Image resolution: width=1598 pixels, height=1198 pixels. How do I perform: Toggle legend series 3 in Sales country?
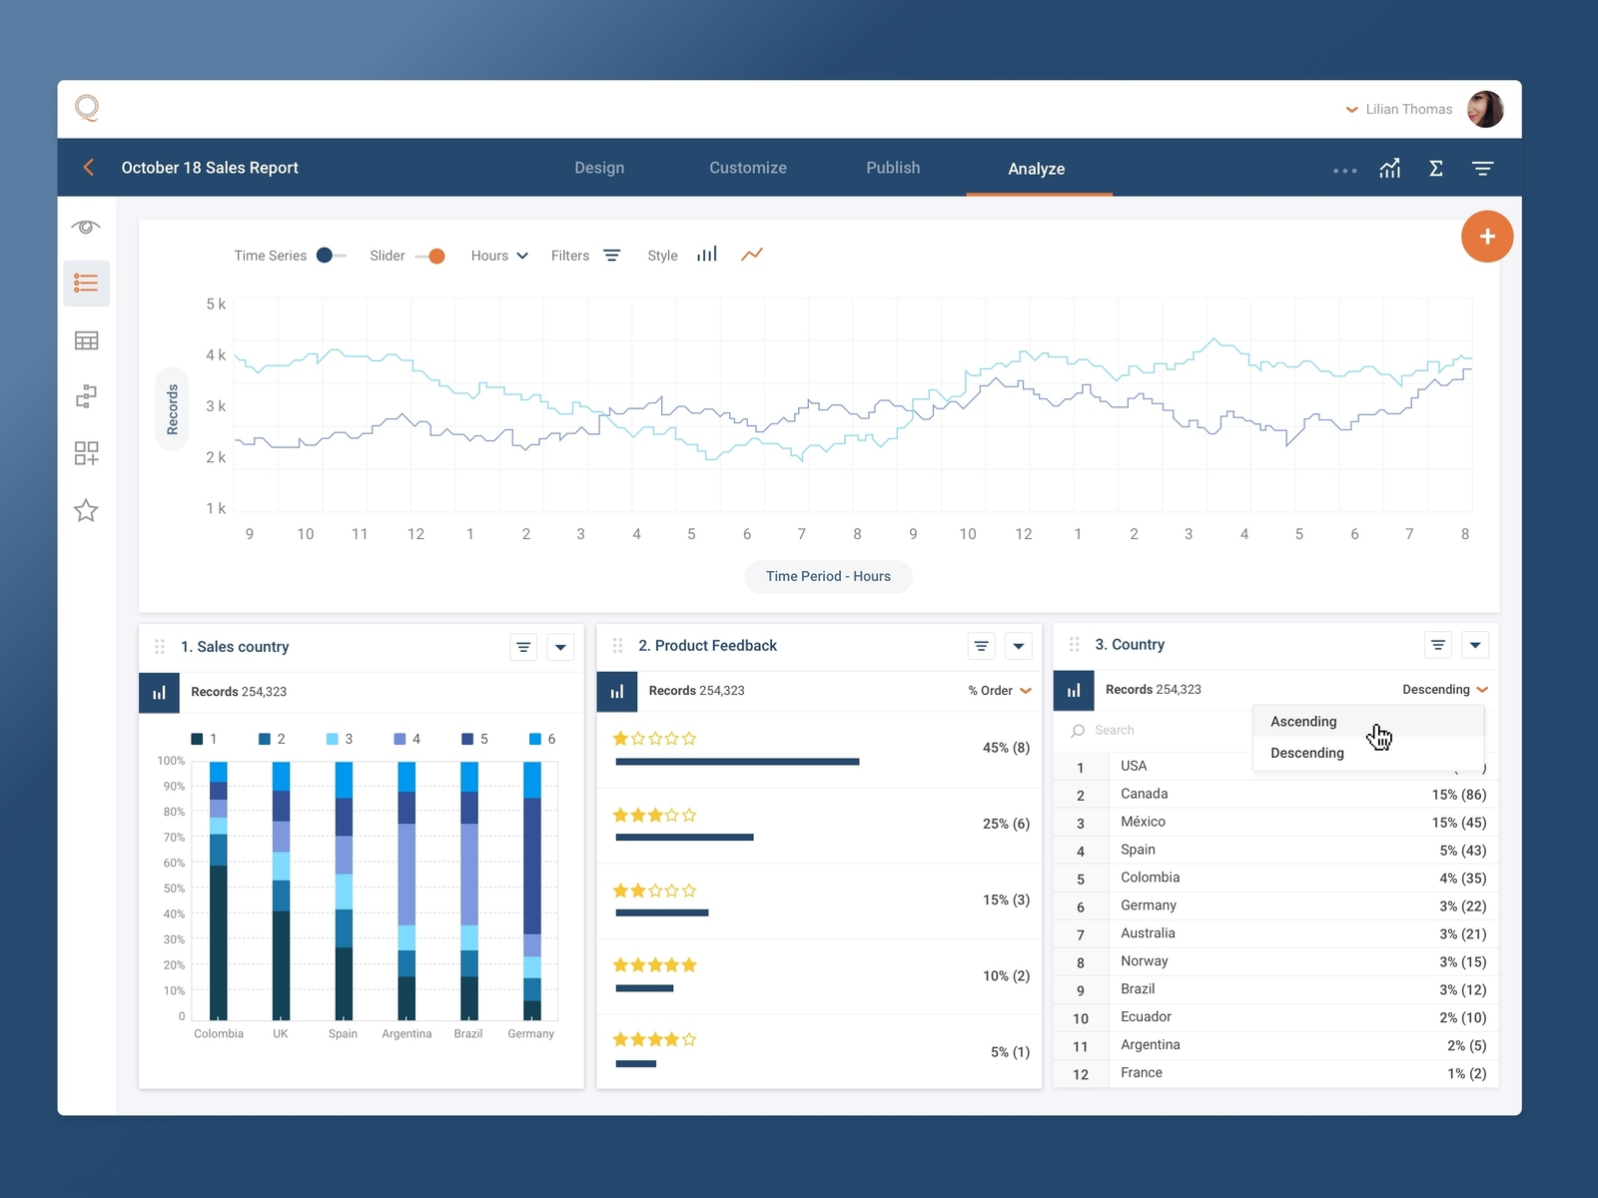[339, 739]
